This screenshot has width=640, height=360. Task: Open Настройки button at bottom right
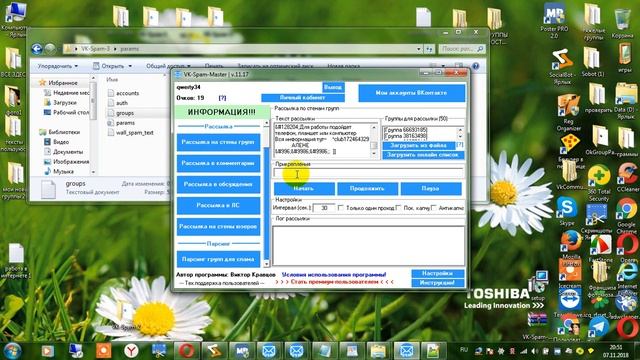pos(438,273)
